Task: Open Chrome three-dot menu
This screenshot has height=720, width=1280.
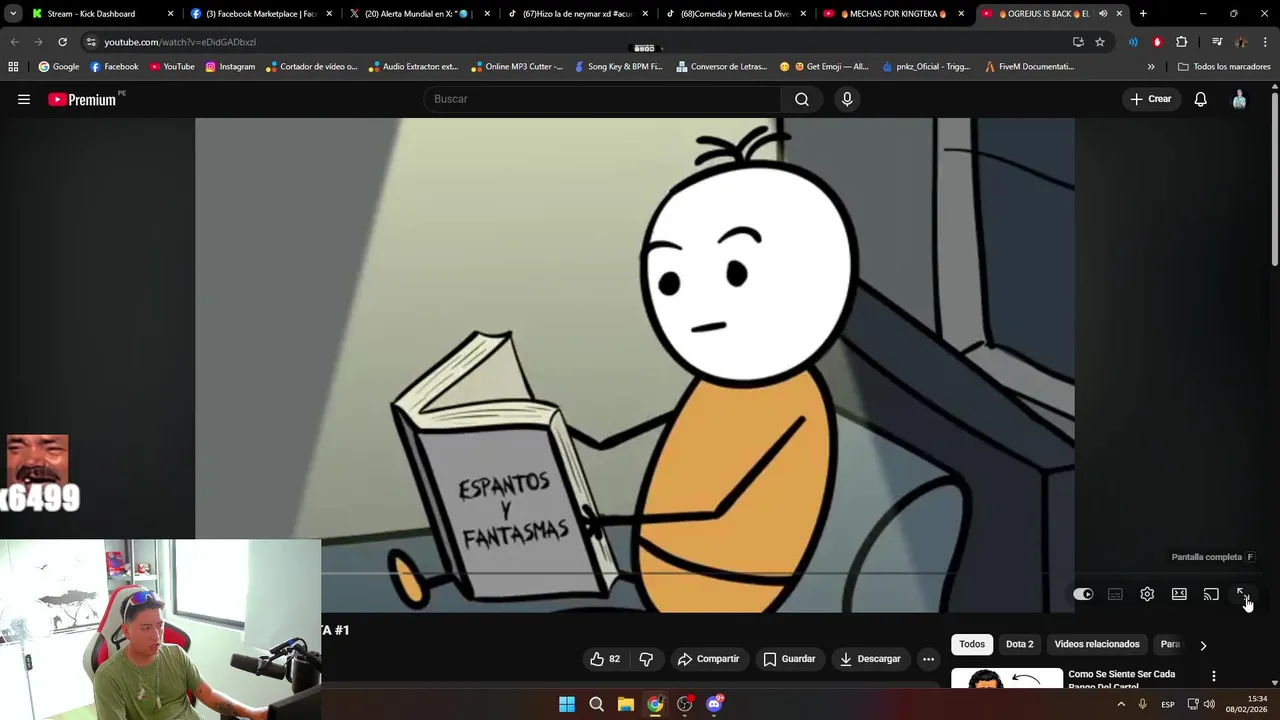Action: click(1265, 42)
